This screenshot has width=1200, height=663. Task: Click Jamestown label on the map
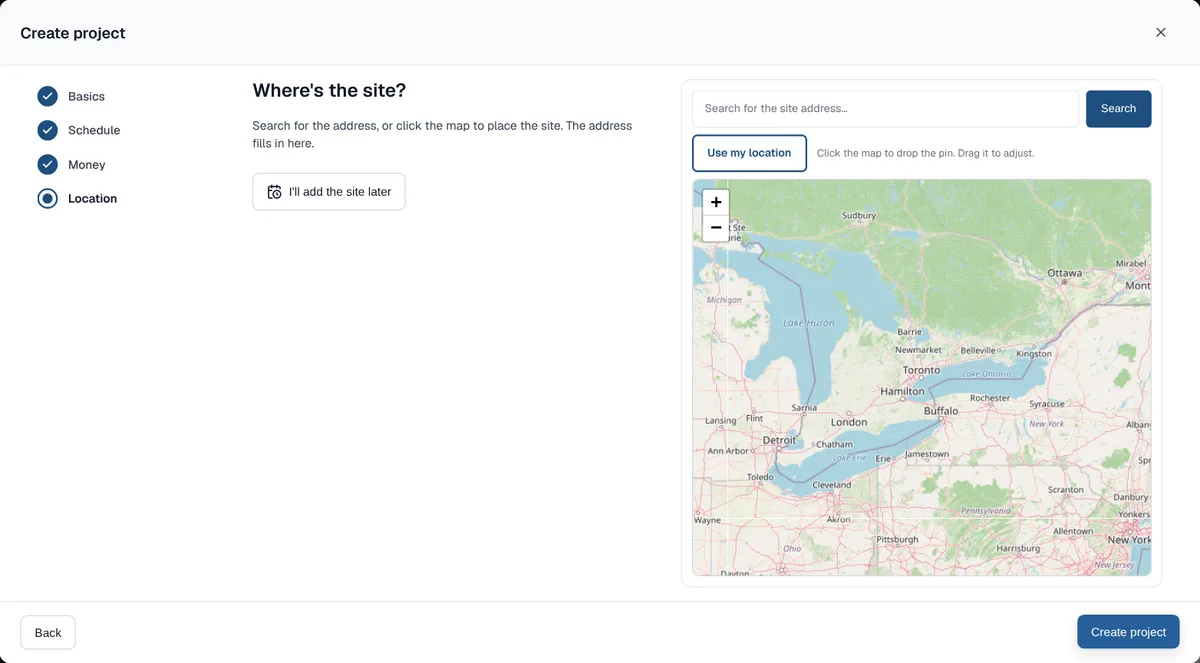coord(926,454)
